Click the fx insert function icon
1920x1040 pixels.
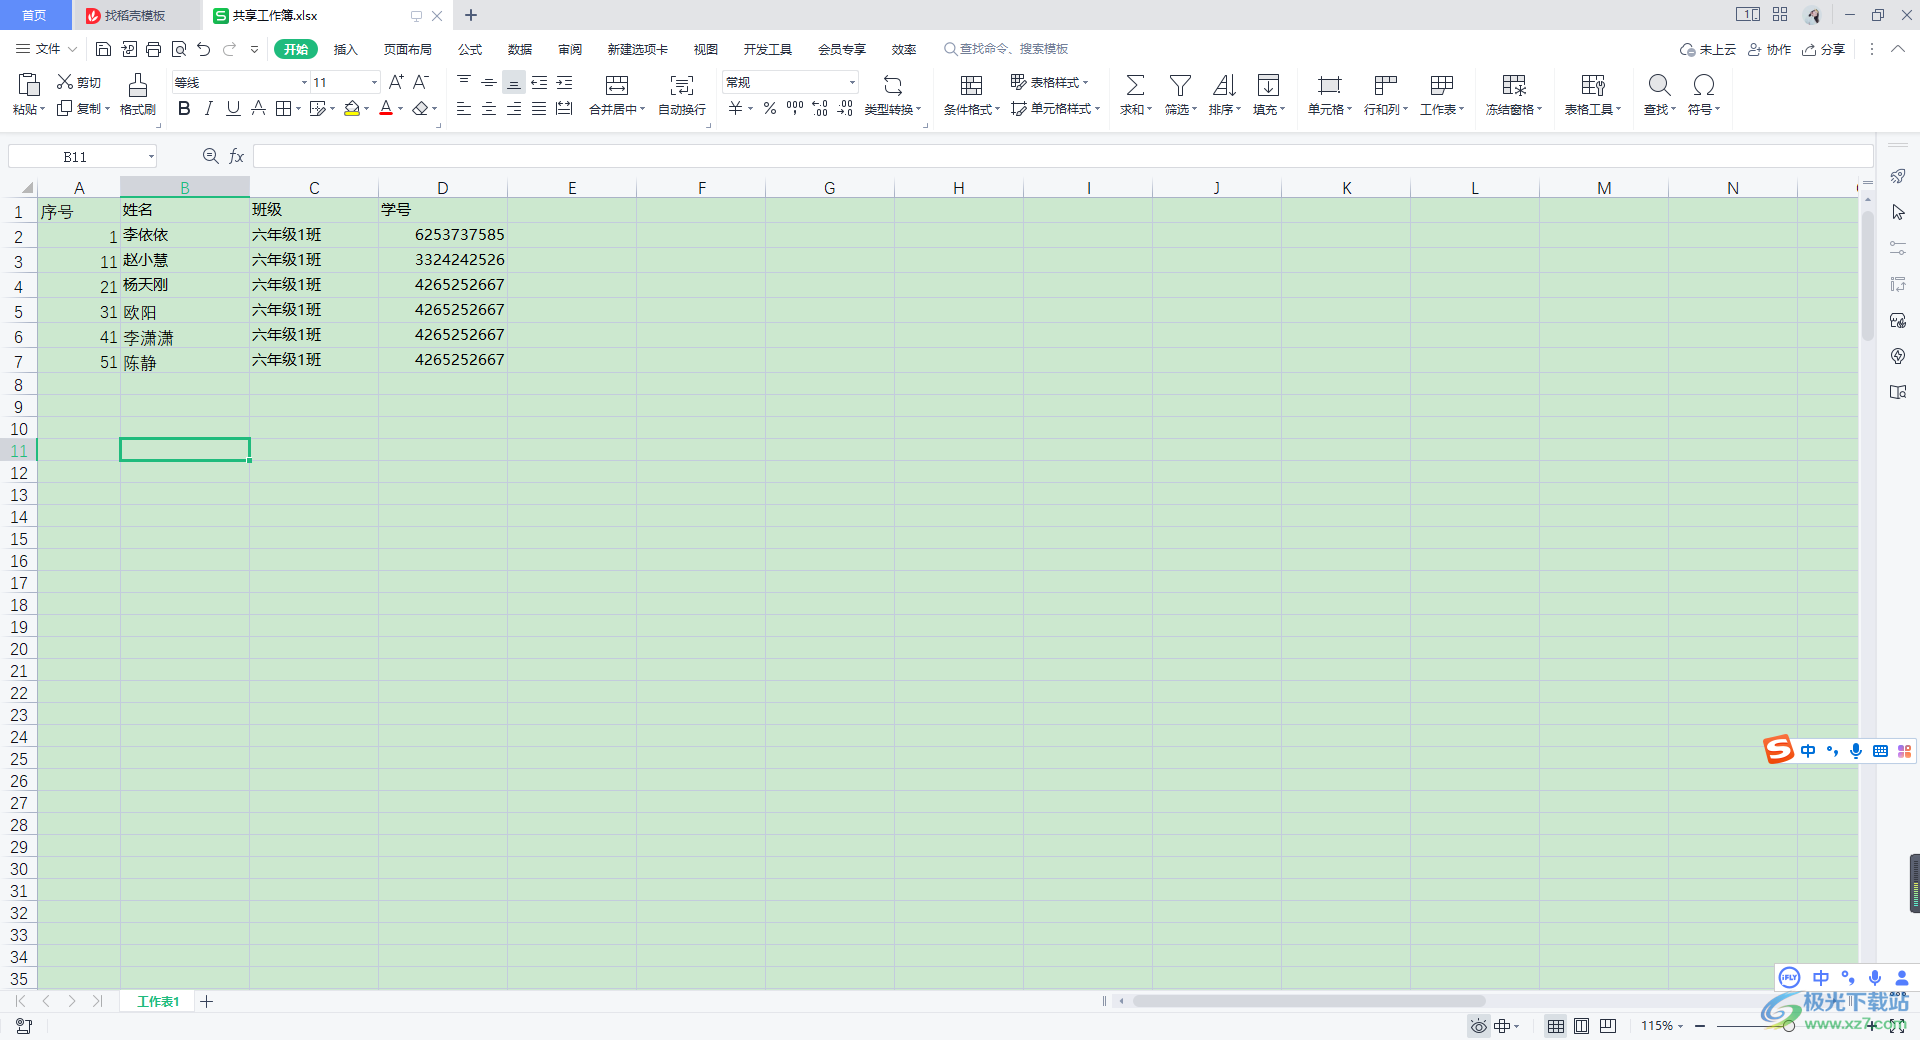coord(237,156)
